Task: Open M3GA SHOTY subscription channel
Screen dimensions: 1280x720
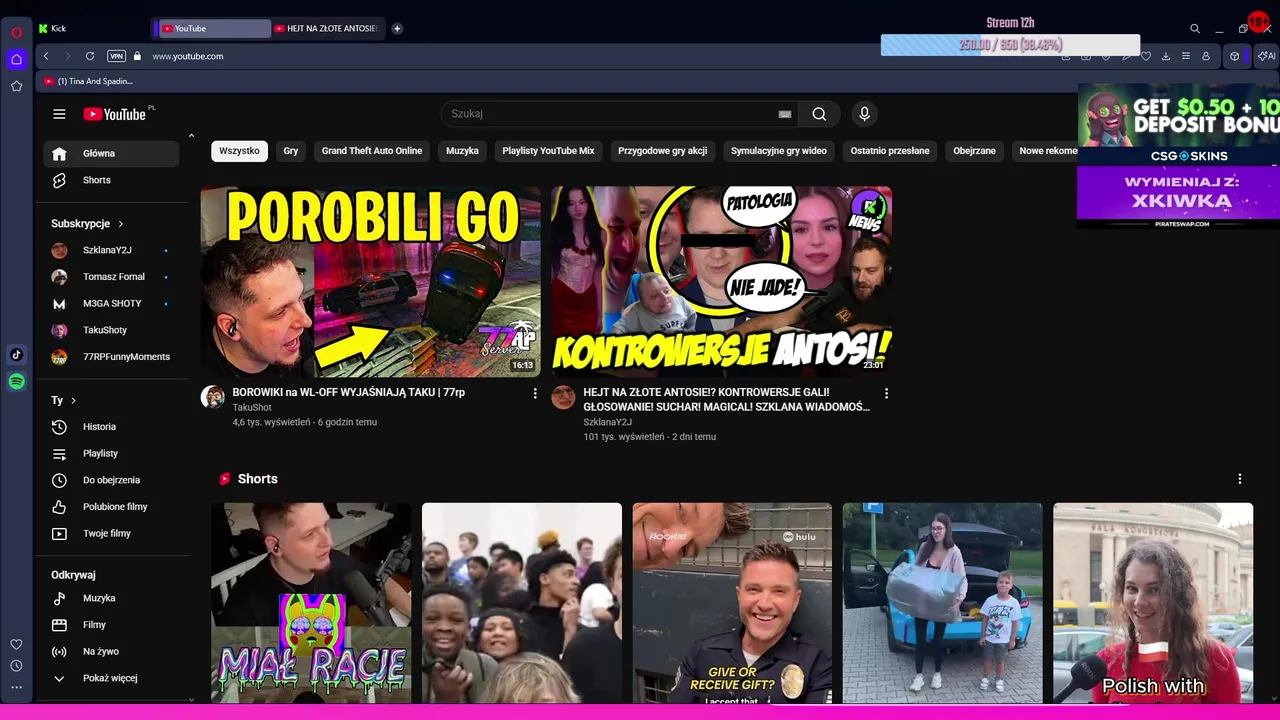Action: (111, 303)
